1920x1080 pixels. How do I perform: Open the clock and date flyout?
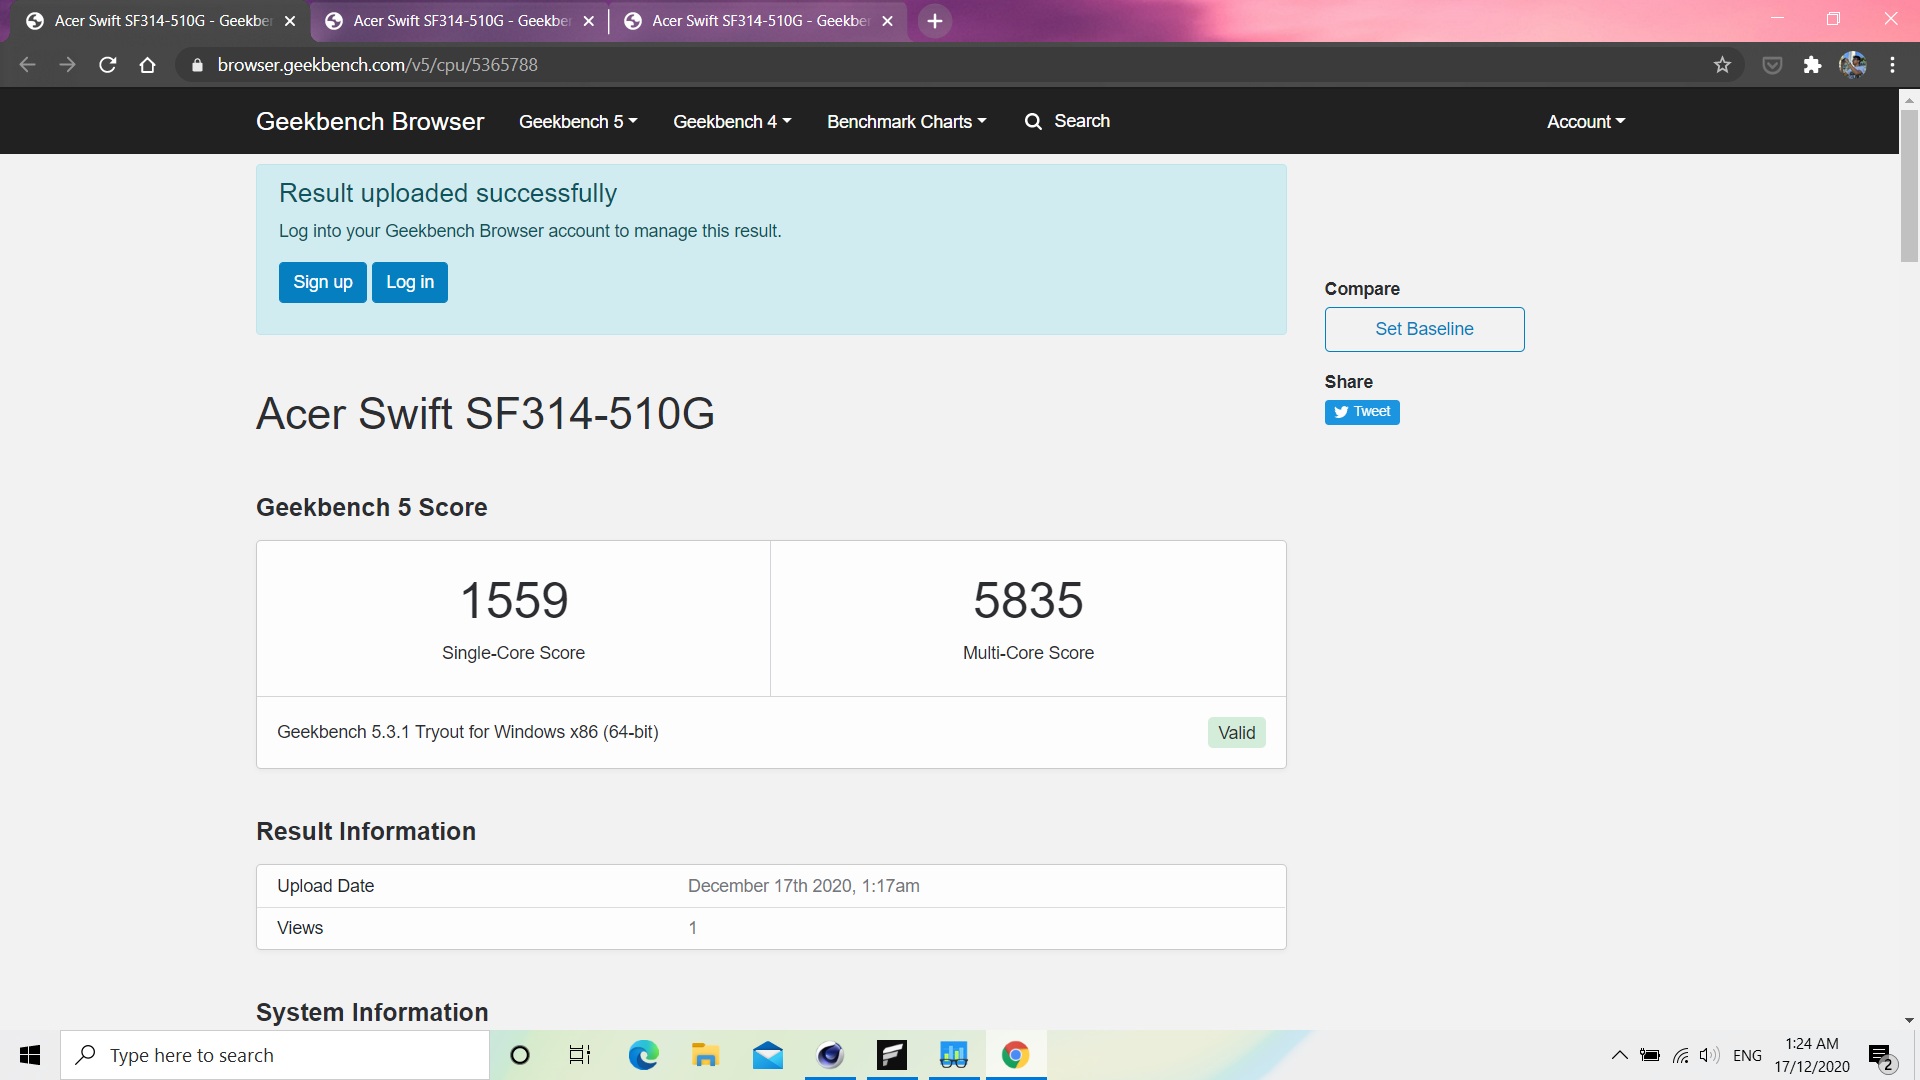[1812, 1055]
